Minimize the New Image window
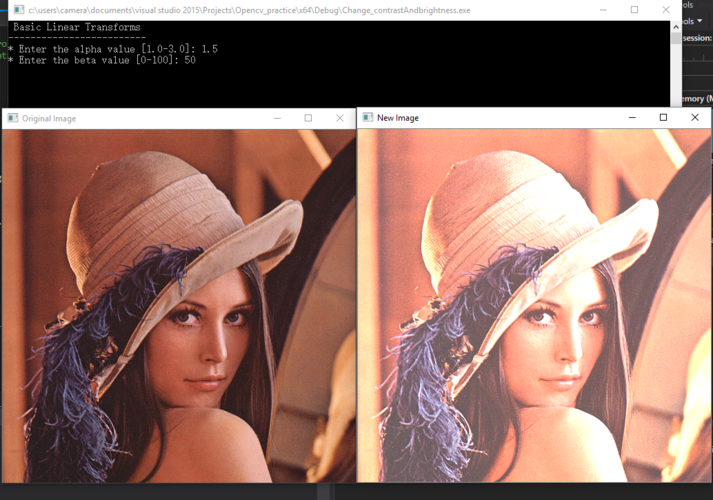The height and width of the screenshot is (500, 713). 632,117
